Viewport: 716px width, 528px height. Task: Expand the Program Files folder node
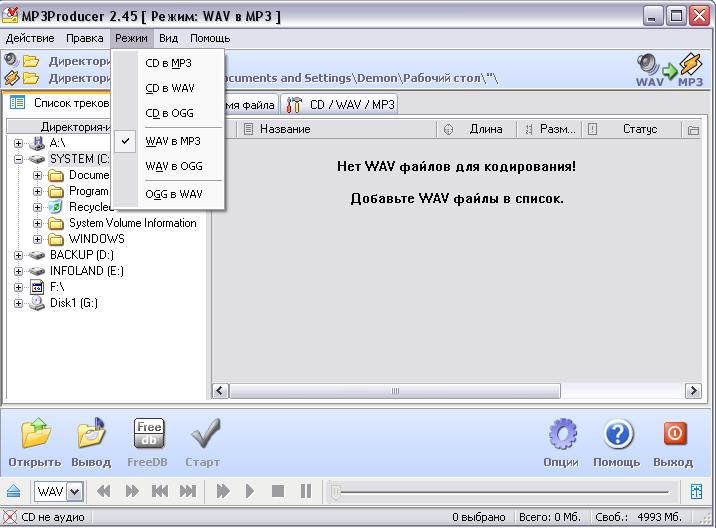point(37,191)
